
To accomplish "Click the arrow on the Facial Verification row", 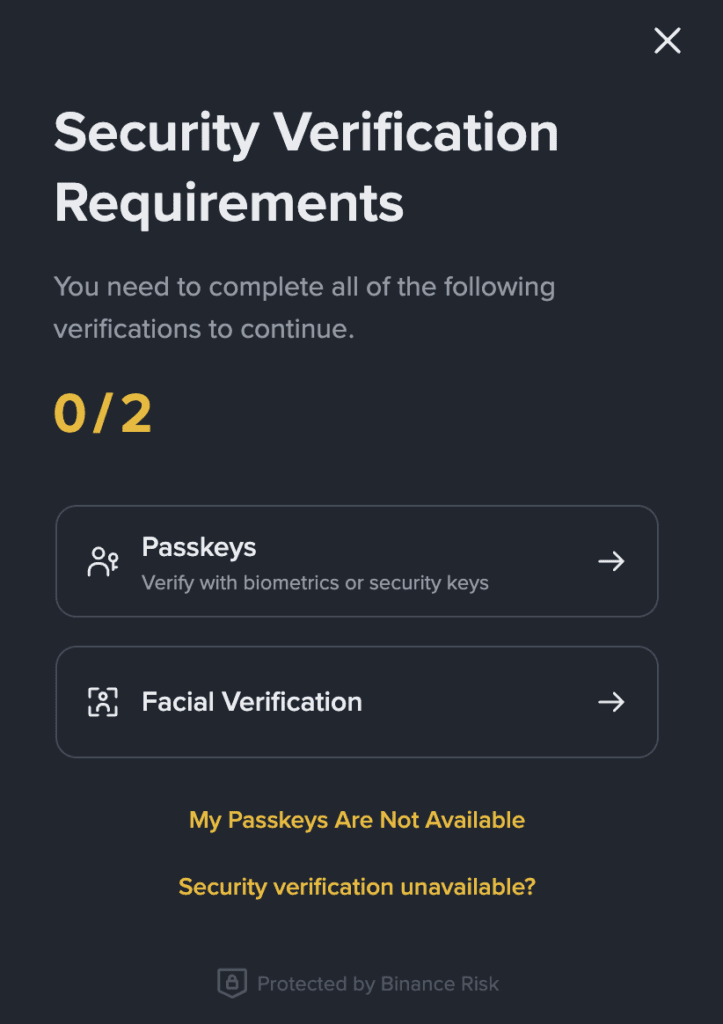I will point(611,702).
